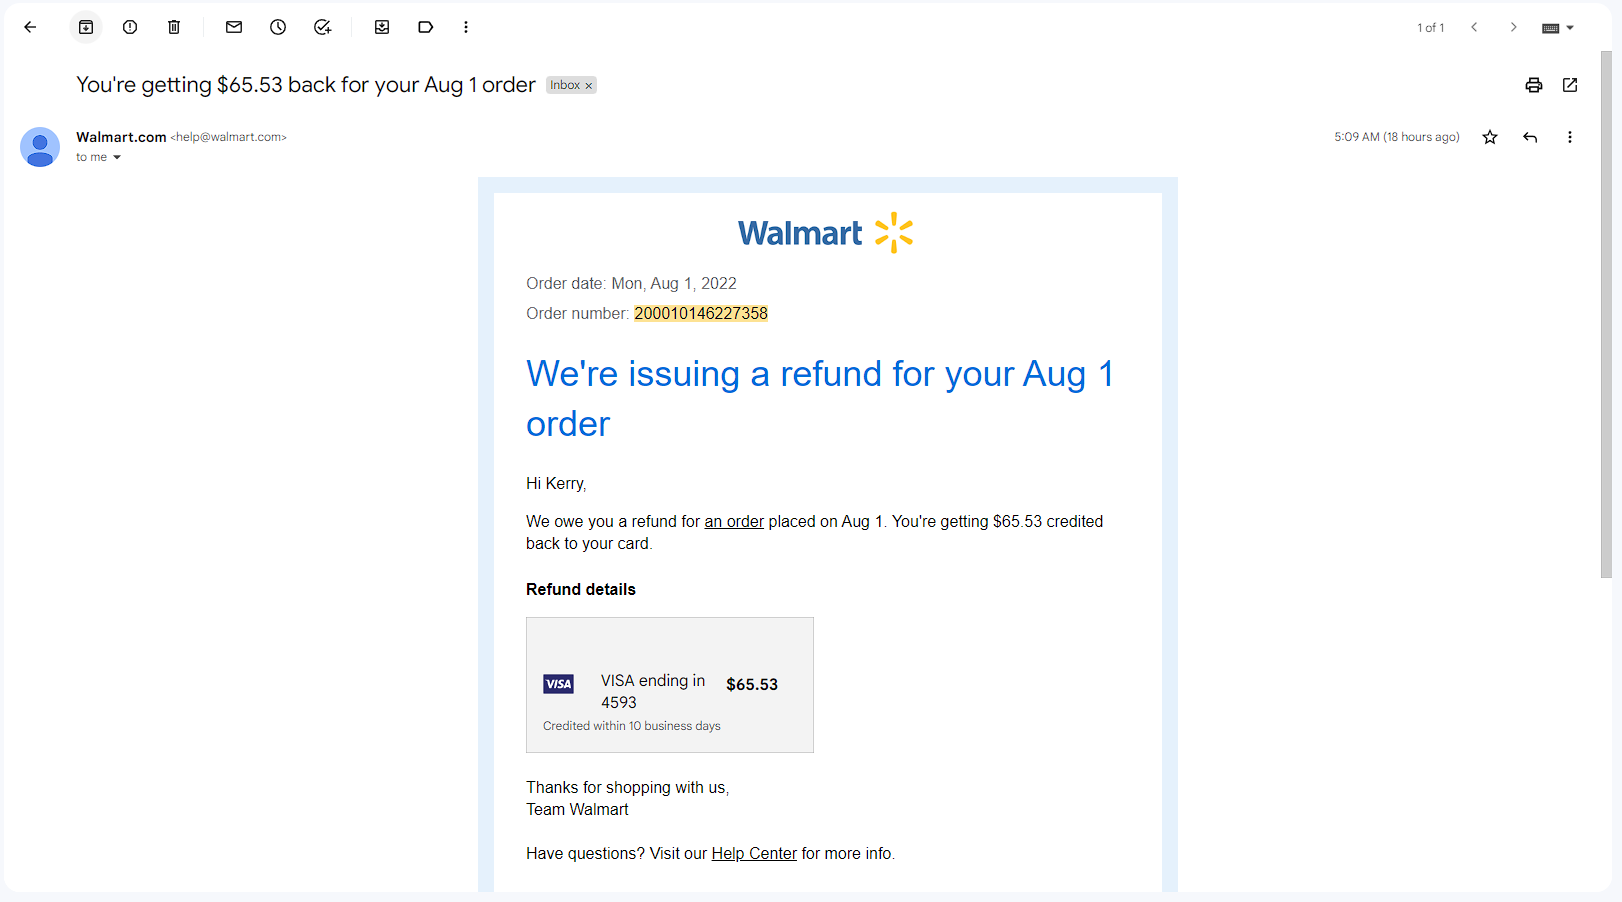The image size is (1622, 902).
Task: Snooze this email with clock icon
Action: click(278, 27)
